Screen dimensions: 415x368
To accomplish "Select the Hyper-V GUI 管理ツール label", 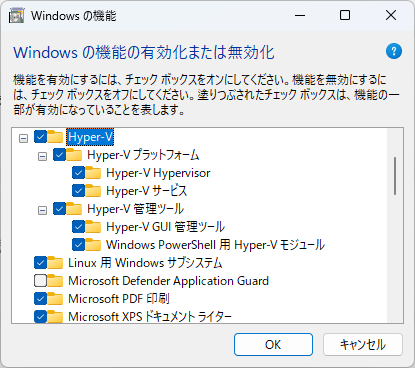I will tap(166, 227).
